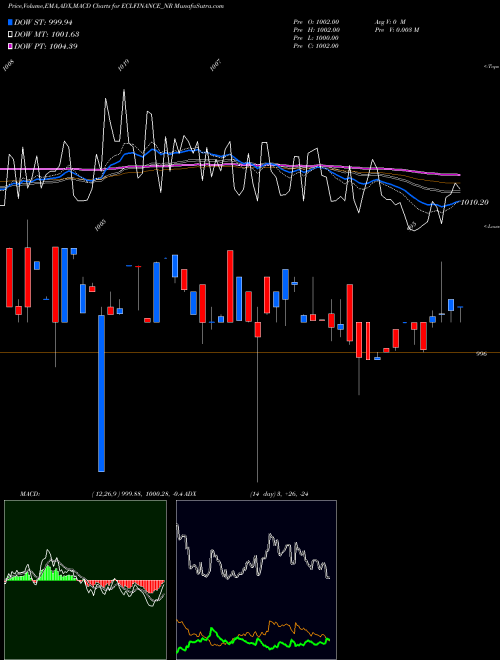Click the 'Avg V: 0 M' volume text

pos(390,22)
